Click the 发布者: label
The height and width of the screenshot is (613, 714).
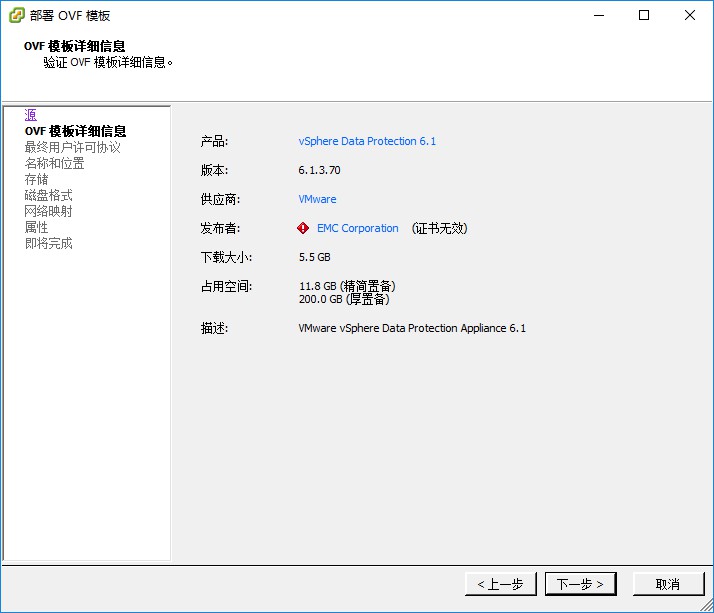(x=220, y=228)
